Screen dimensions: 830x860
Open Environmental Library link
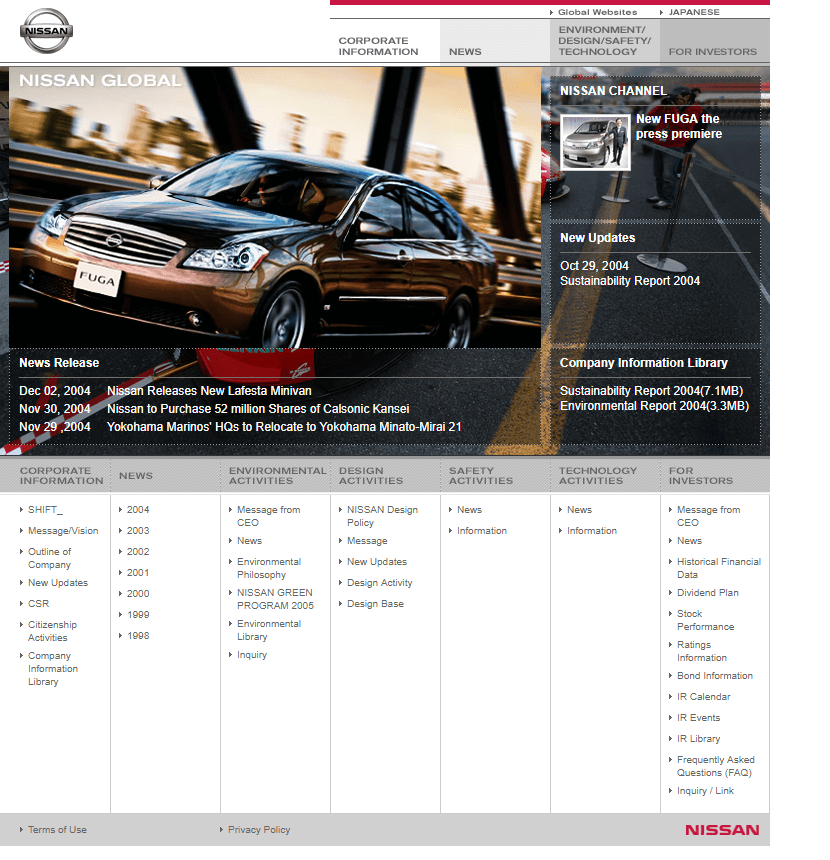coord(269,630)
